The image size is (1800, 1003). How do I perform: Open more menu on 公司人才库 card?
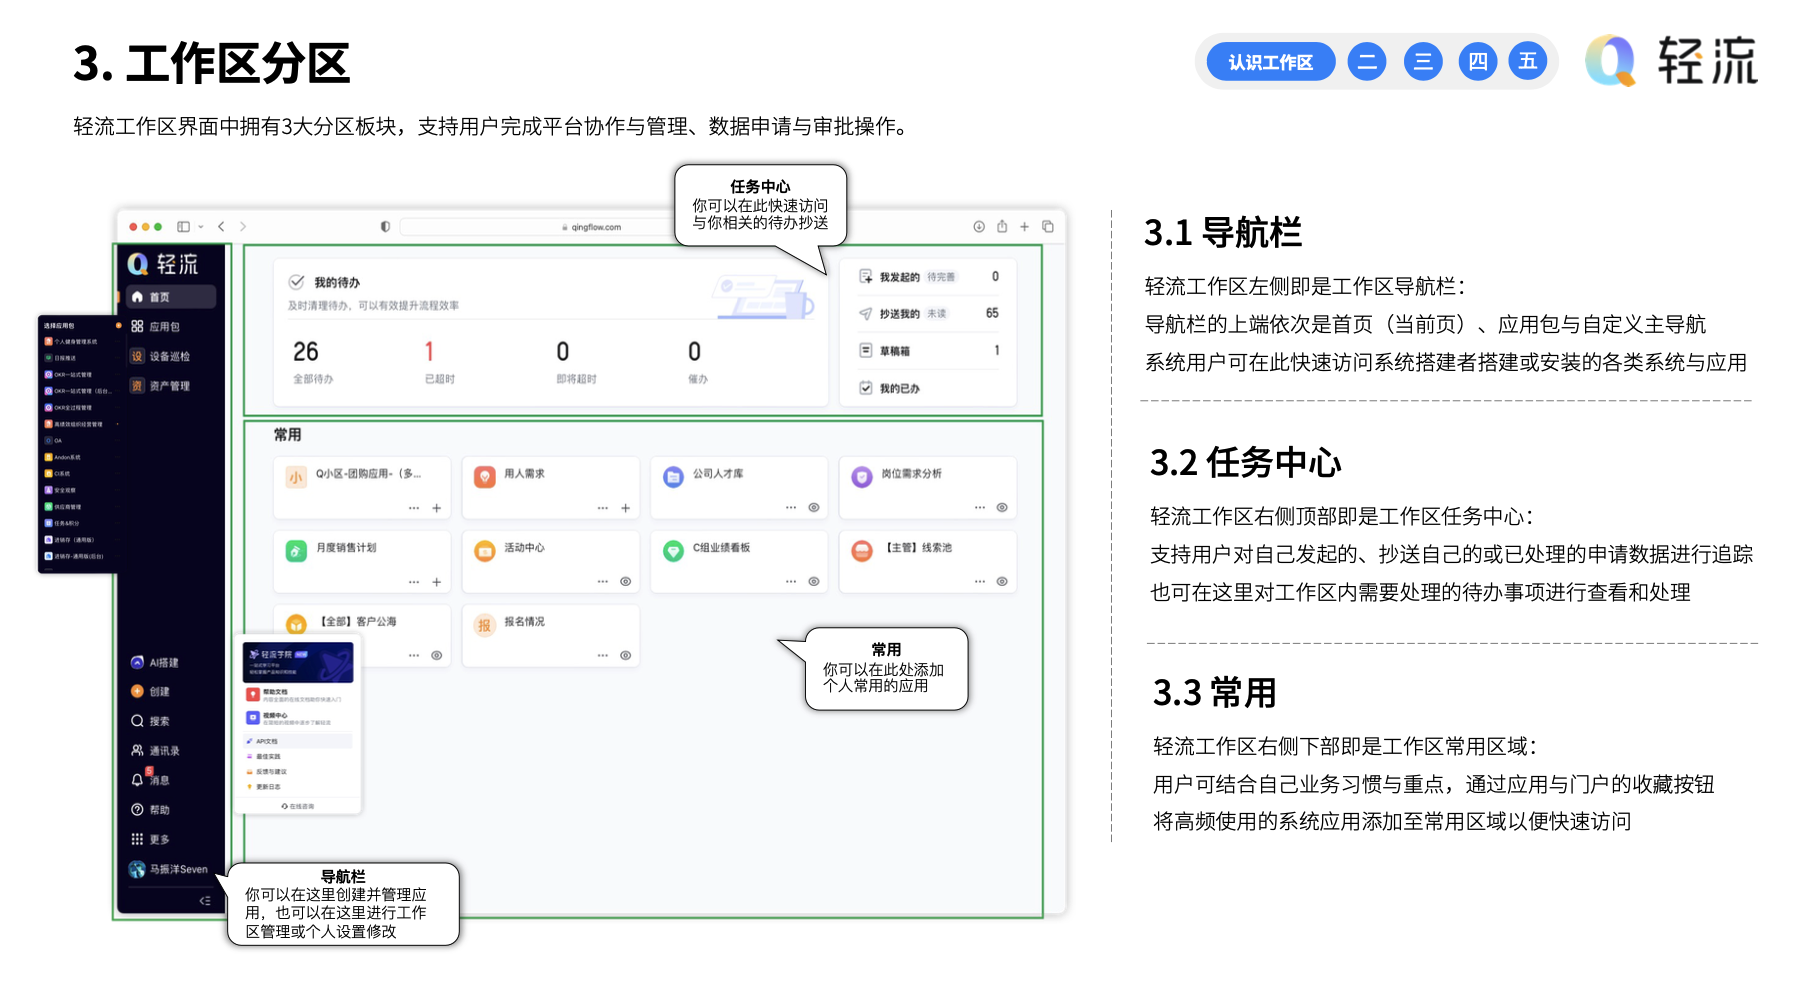pyautogui.click(x=791, y=508)
